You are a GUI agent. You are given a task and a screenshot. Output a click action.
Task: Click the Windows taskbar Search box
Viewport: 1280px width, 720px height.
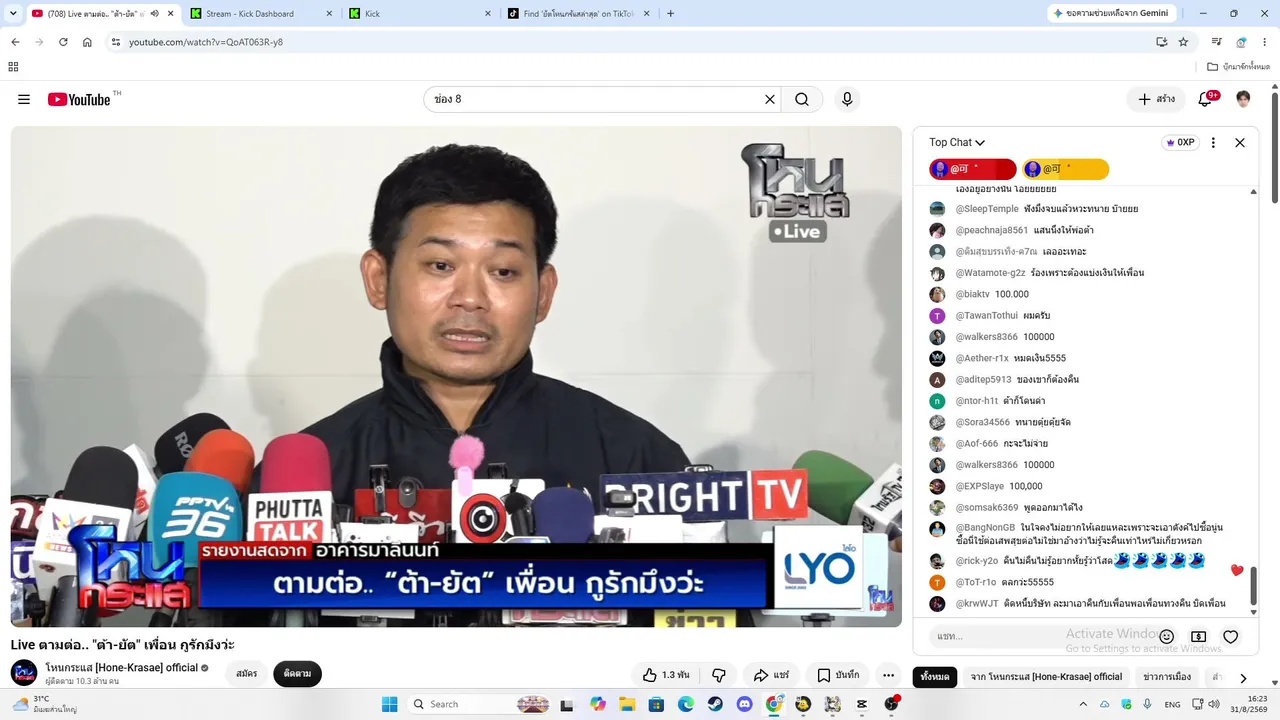point(477,704)
